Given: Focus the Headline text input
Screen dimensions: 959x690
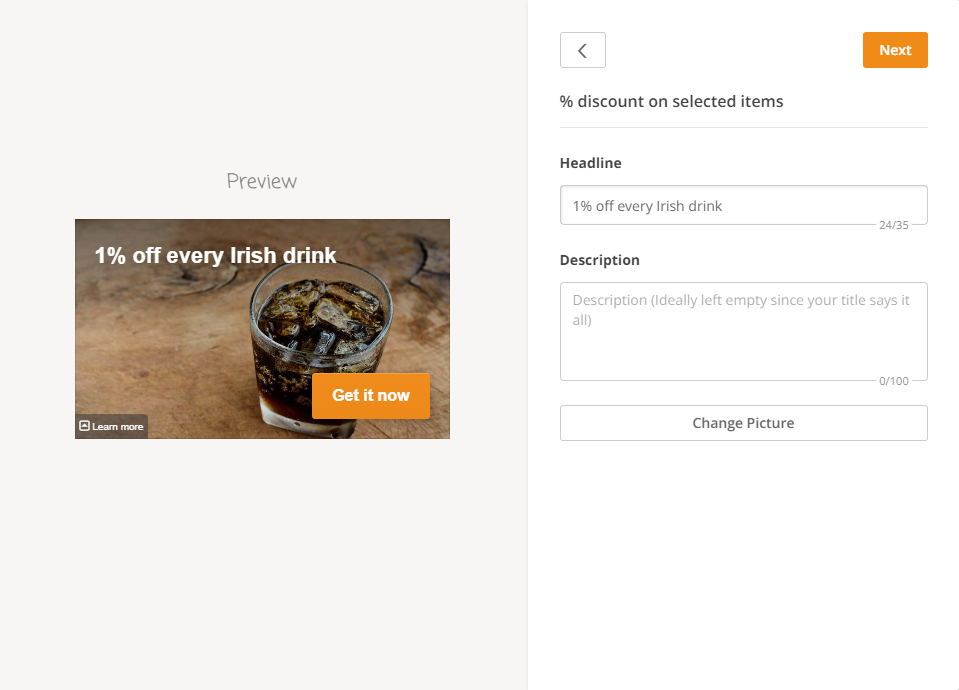Looking at the screenshot, I should tap(742, 206).
